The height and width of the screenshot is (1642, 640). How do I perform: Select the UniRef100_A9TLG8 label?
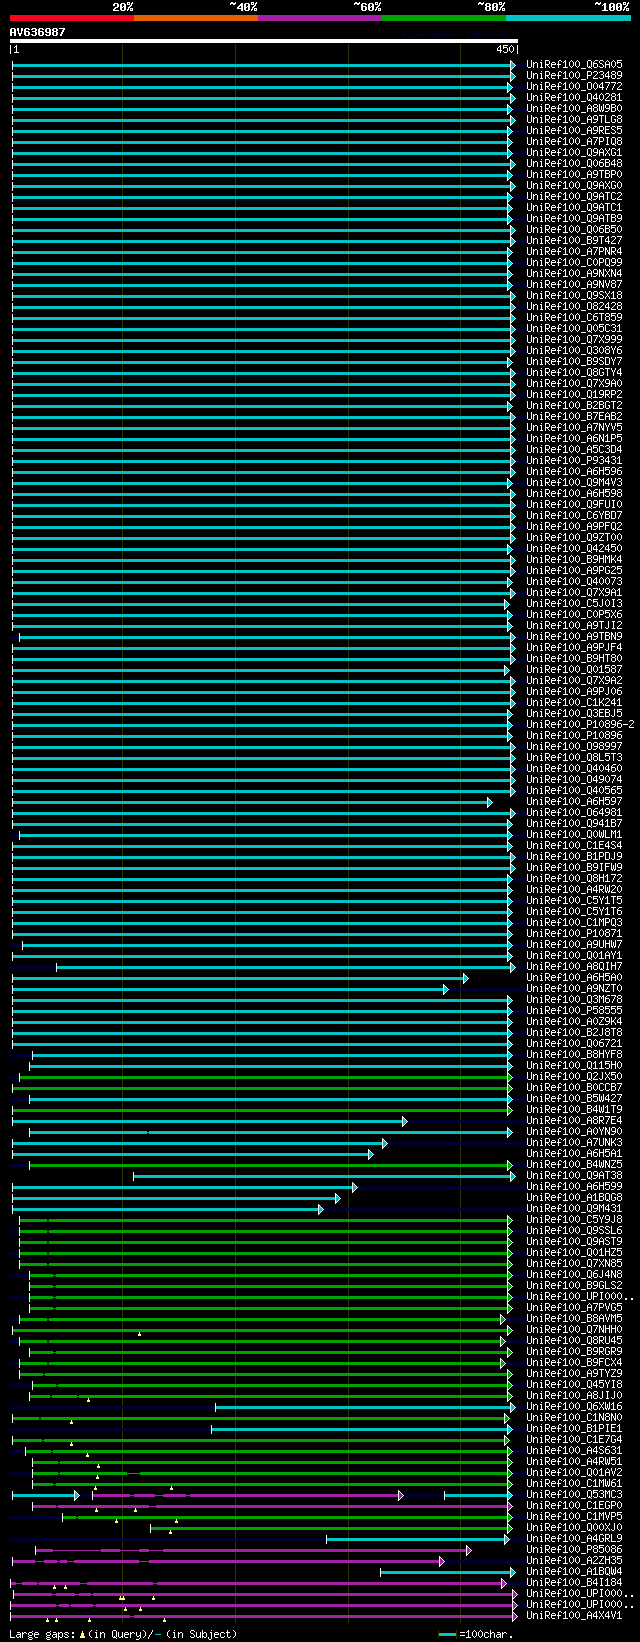tap(574, 119)
